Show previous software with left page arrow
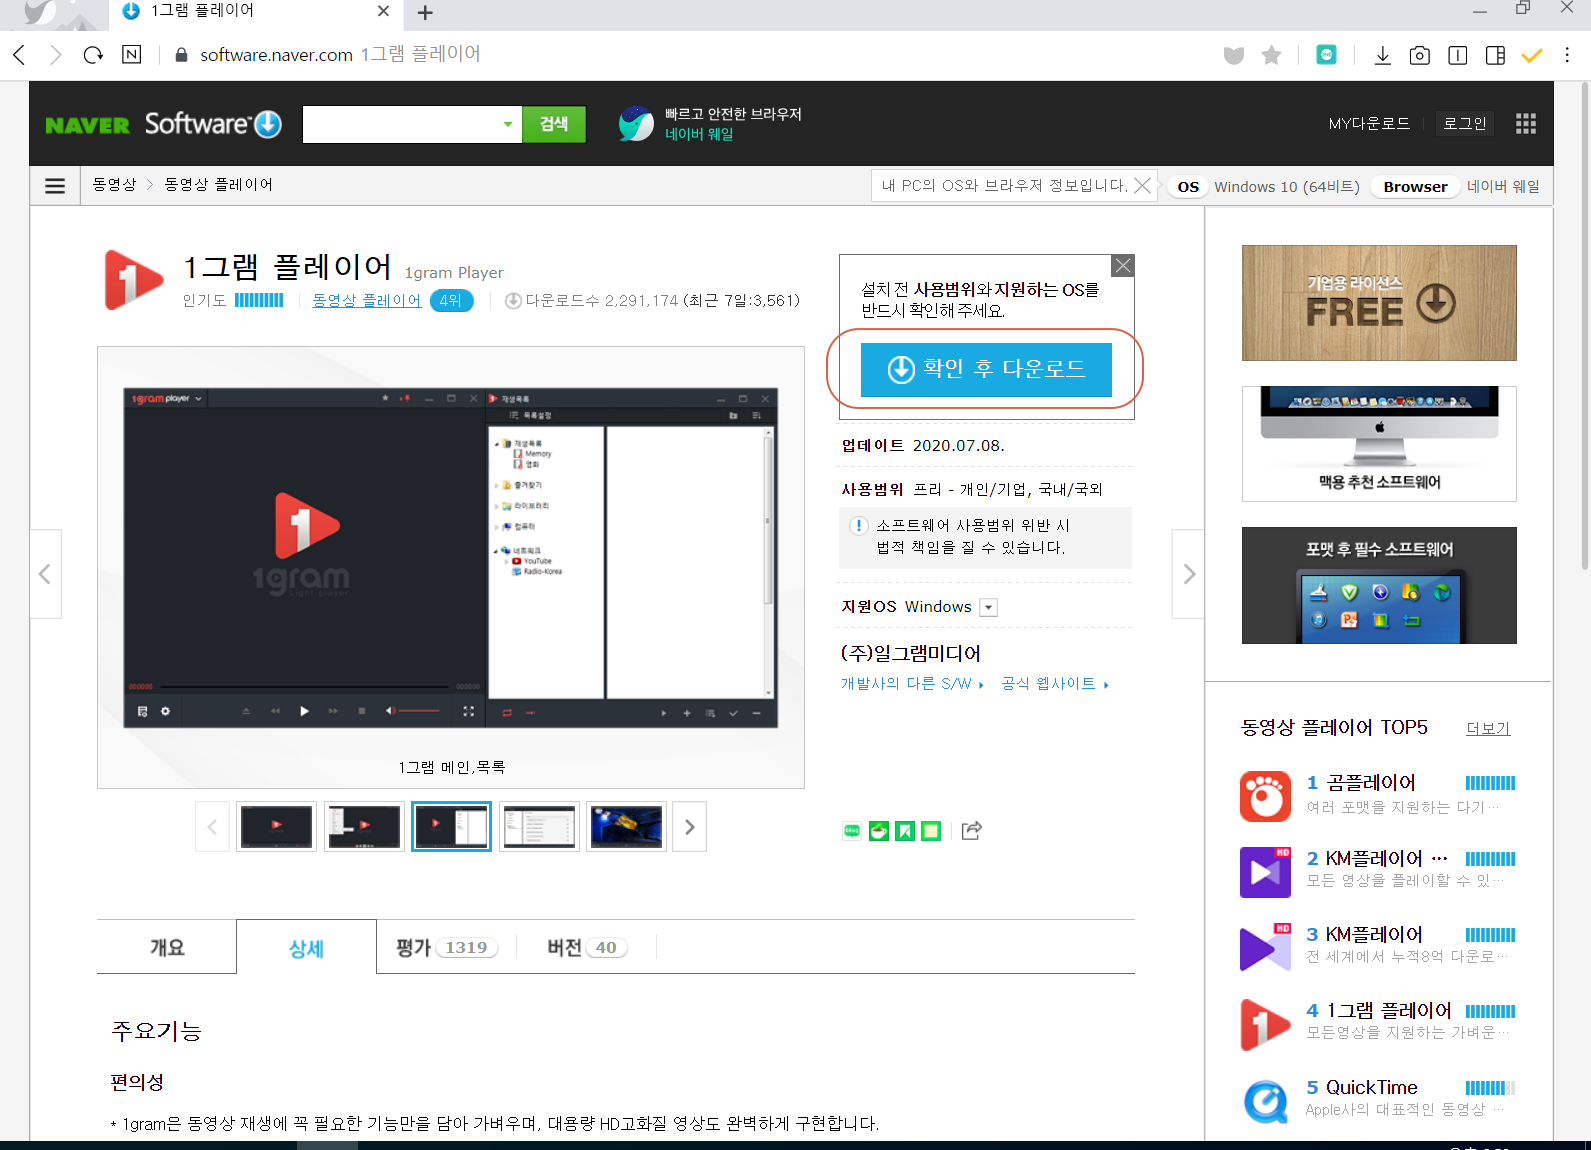The height and width of the screenshot is (1150, 1591). (46, 574)
